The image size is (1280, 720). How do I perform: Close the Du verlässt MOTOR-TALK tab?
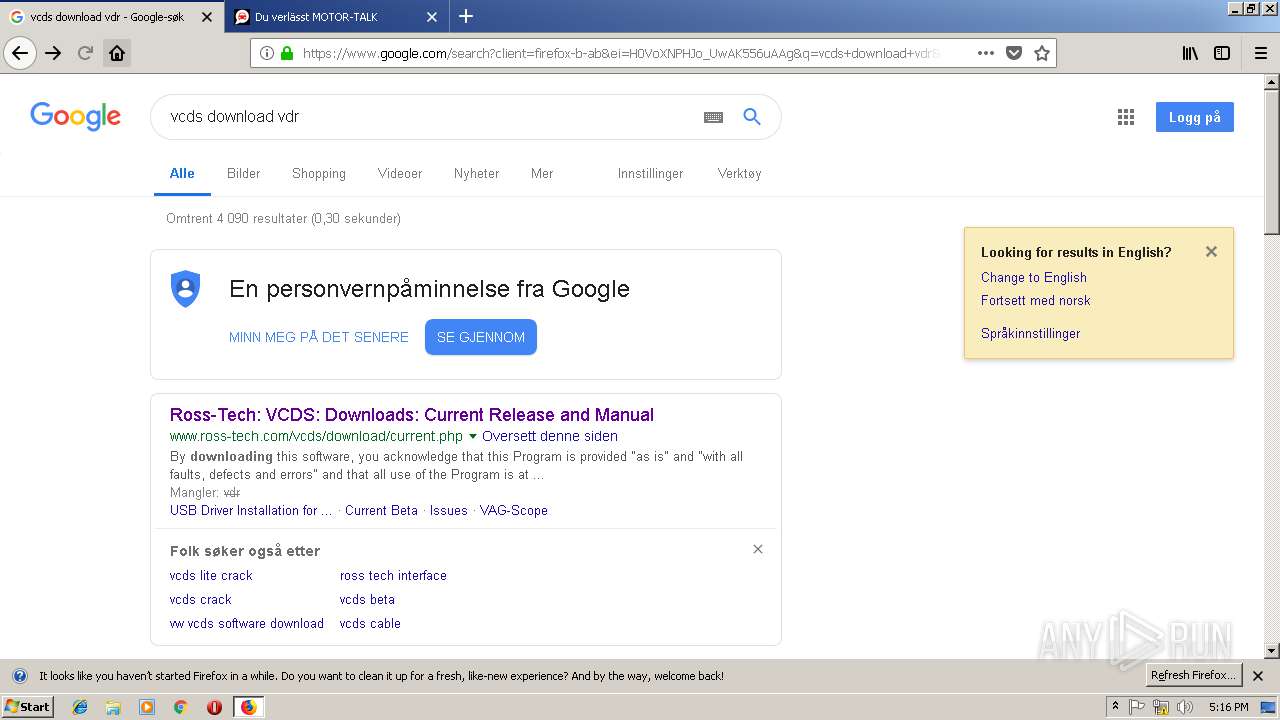click(432, 17)
